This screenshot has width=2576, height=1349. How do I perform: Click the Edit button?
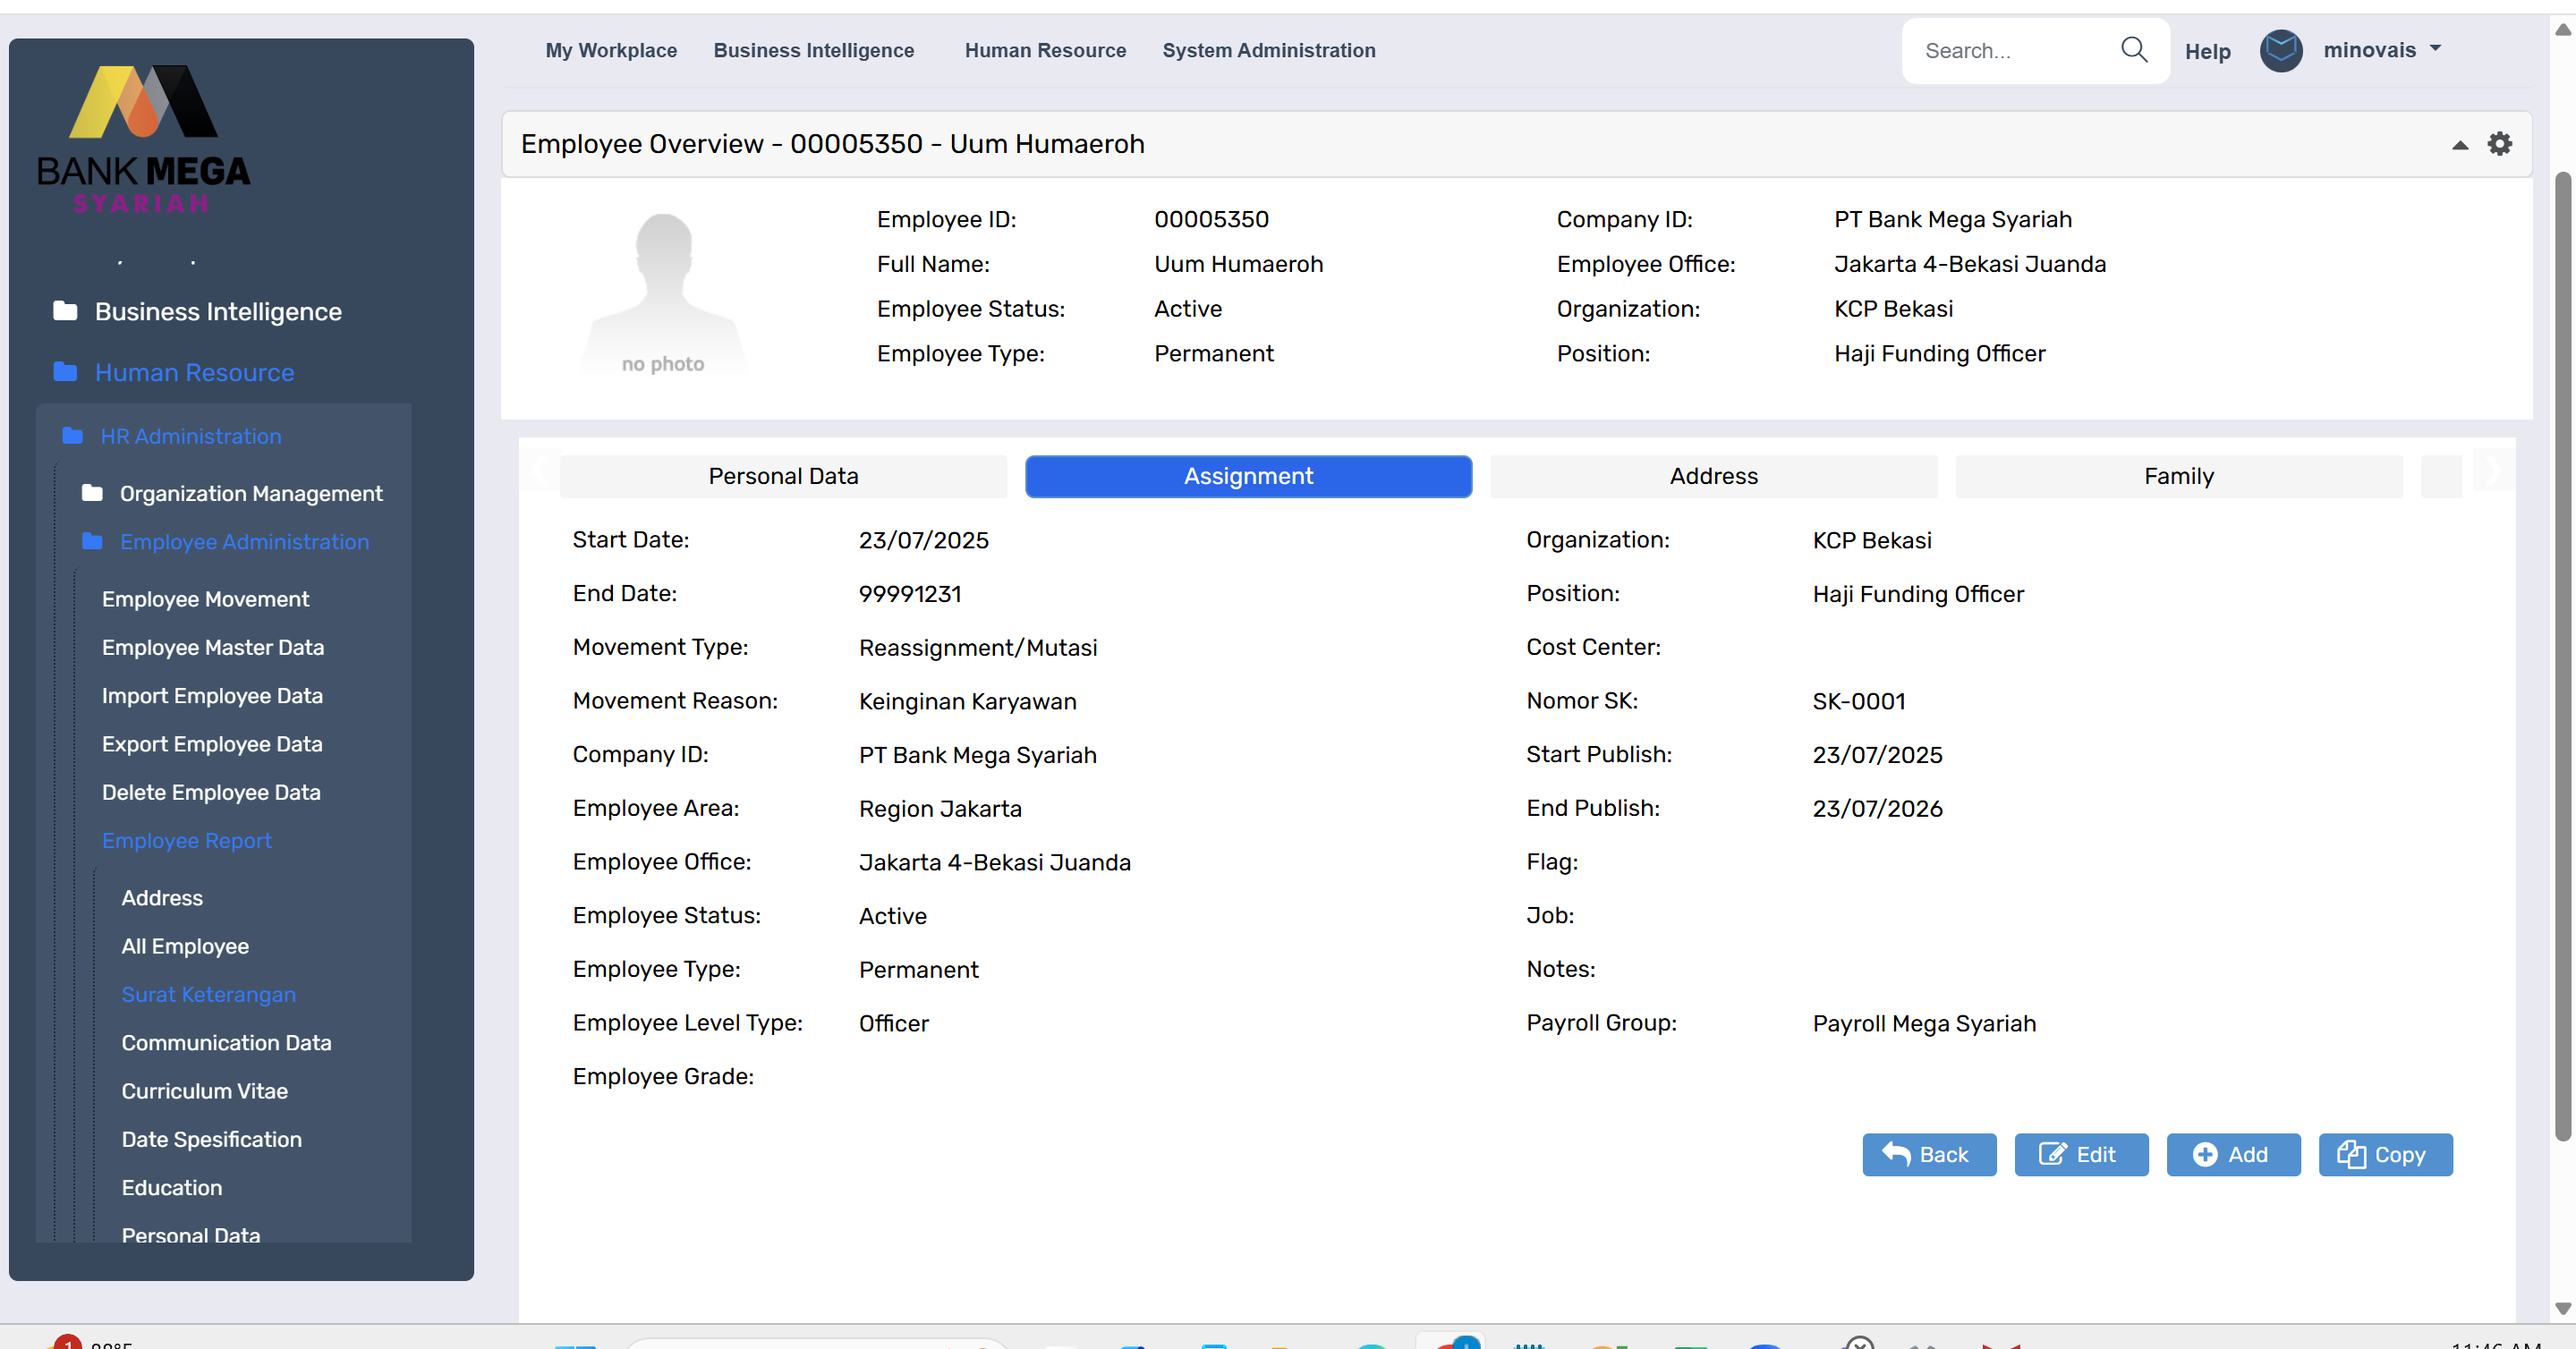coord(2081,1155)
